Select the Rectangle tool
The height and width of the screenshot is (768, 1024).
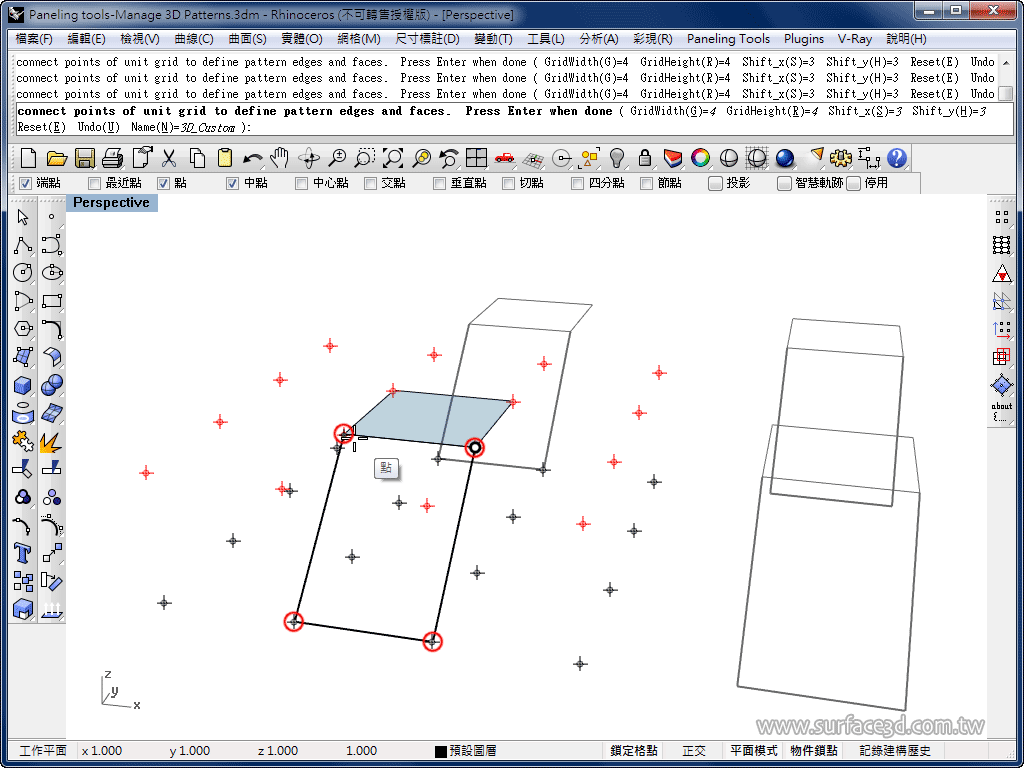pos(52,301)
